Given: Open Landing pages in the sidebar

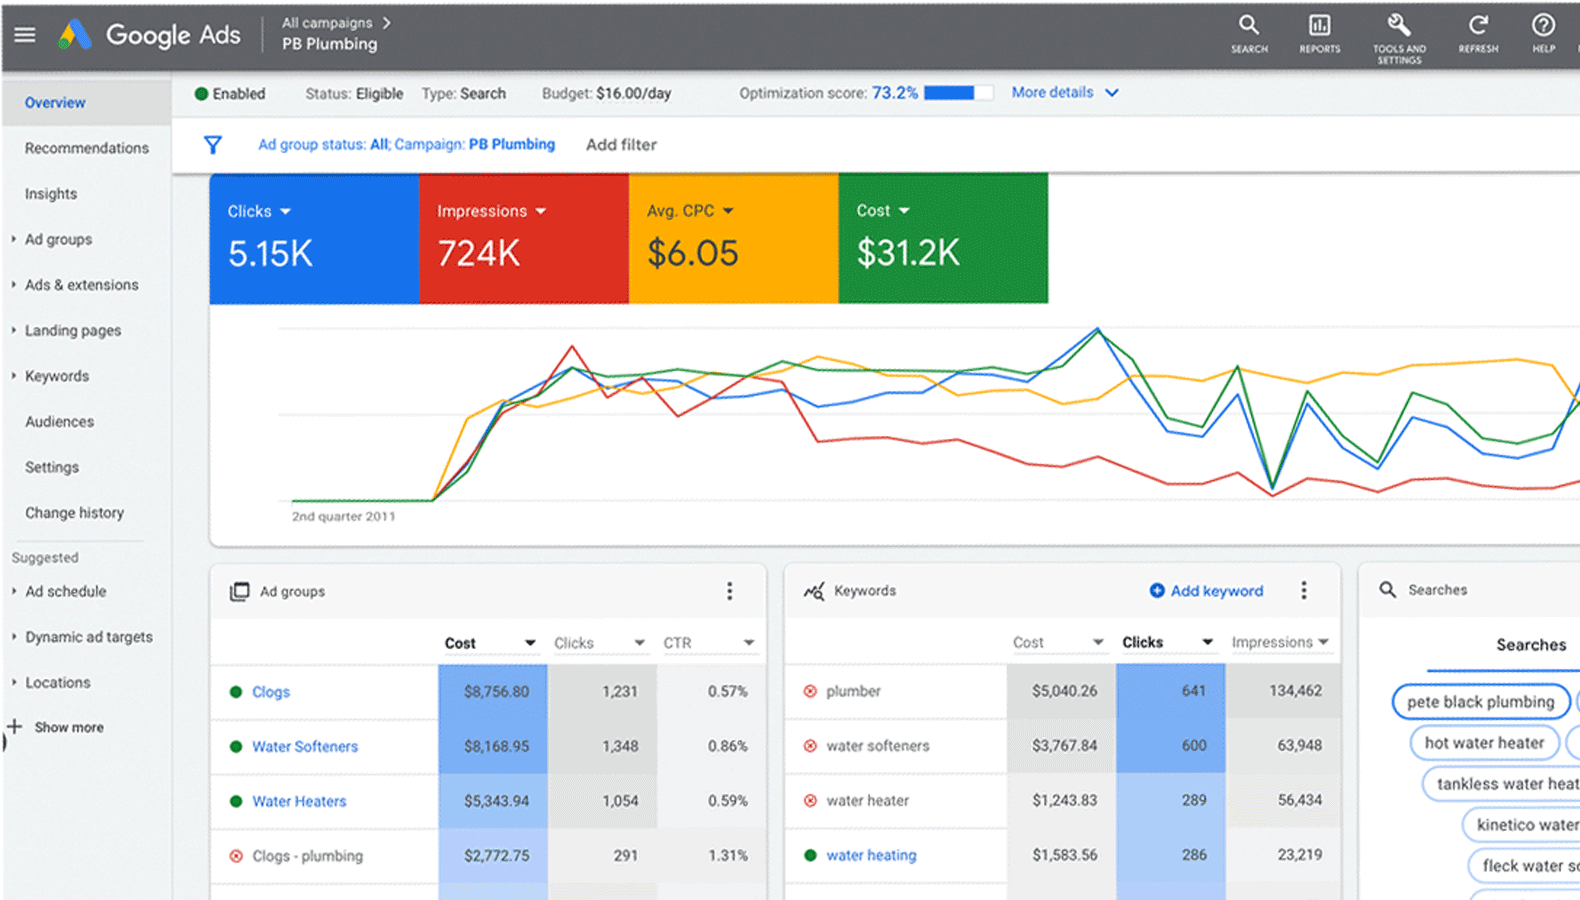Looking at the screenshot, I should point(73,331).
